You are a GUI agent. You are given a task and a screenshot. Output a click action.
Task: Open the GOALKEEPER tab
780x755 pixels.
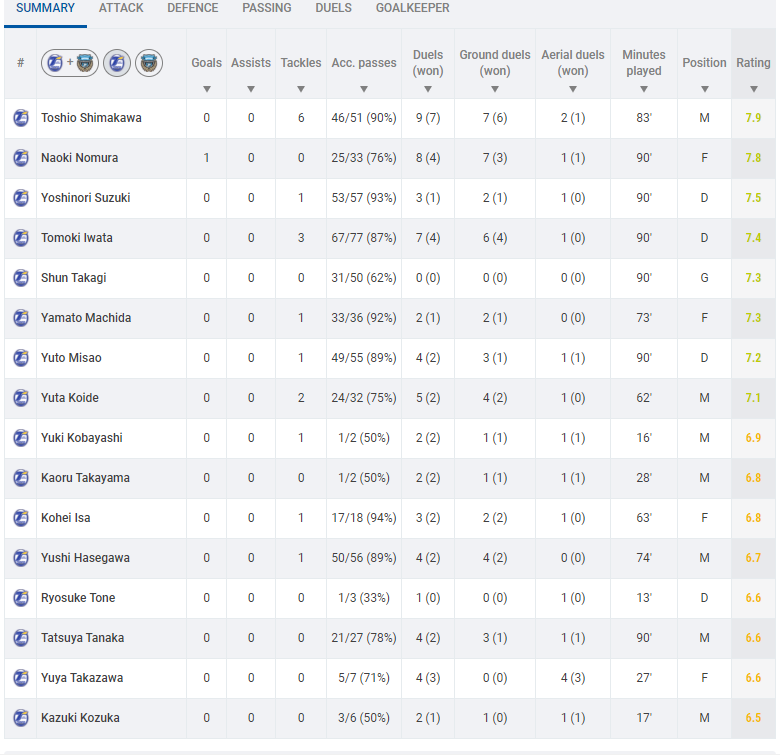coord(412,8)
